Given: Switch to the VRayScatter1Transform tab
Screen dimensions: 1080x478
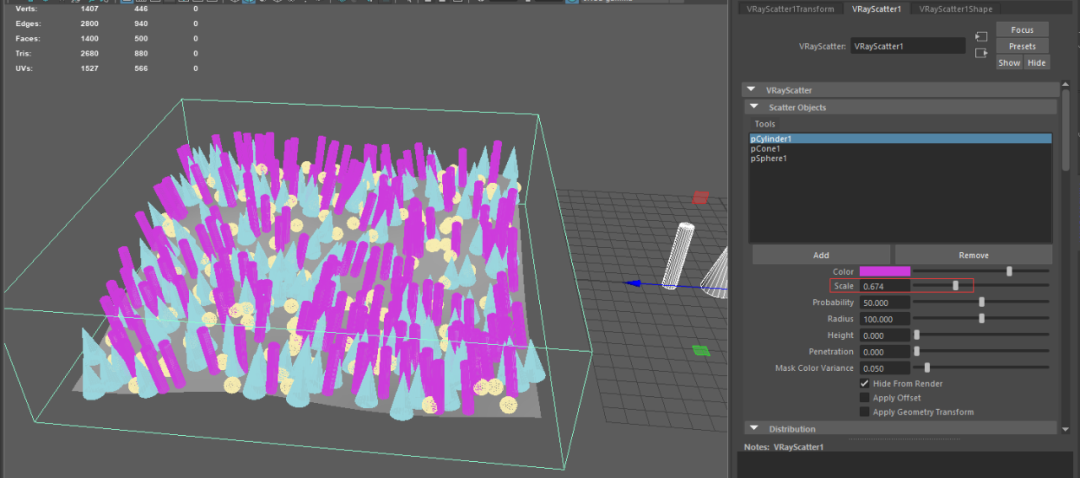Looking at the screenshot, I should pyautogui.click(x=790, y=9).
